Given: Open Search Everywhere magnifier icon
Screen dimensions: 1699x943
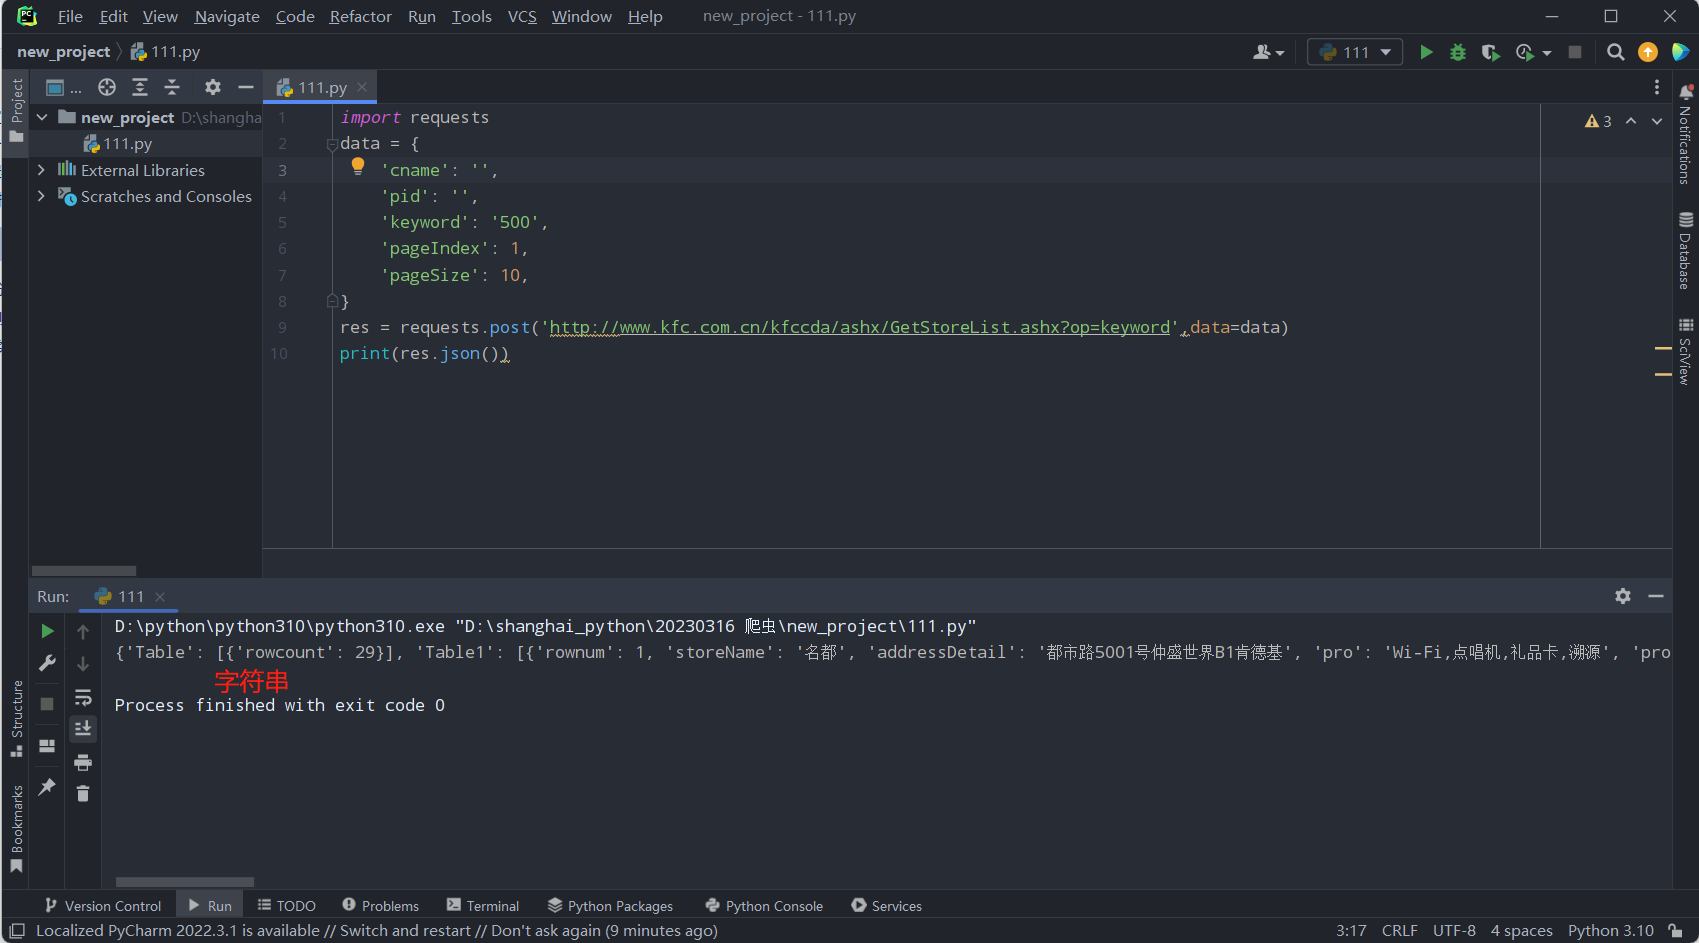Looking at the screenshot, I should click(x=1615, y=52).
